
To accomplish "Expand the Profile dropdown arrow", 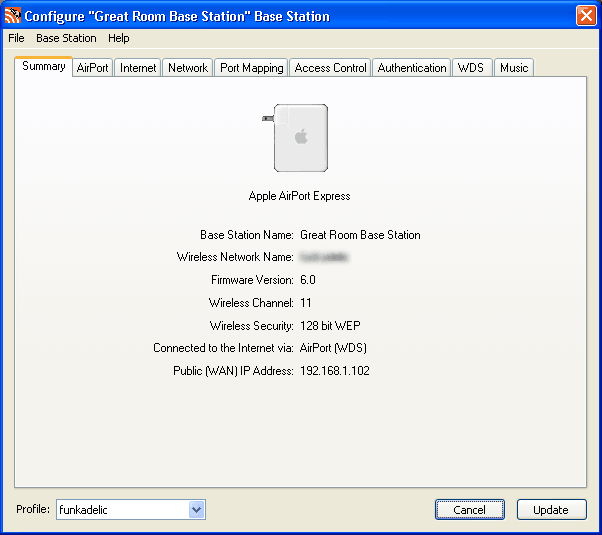I will [x=196, y=510].
